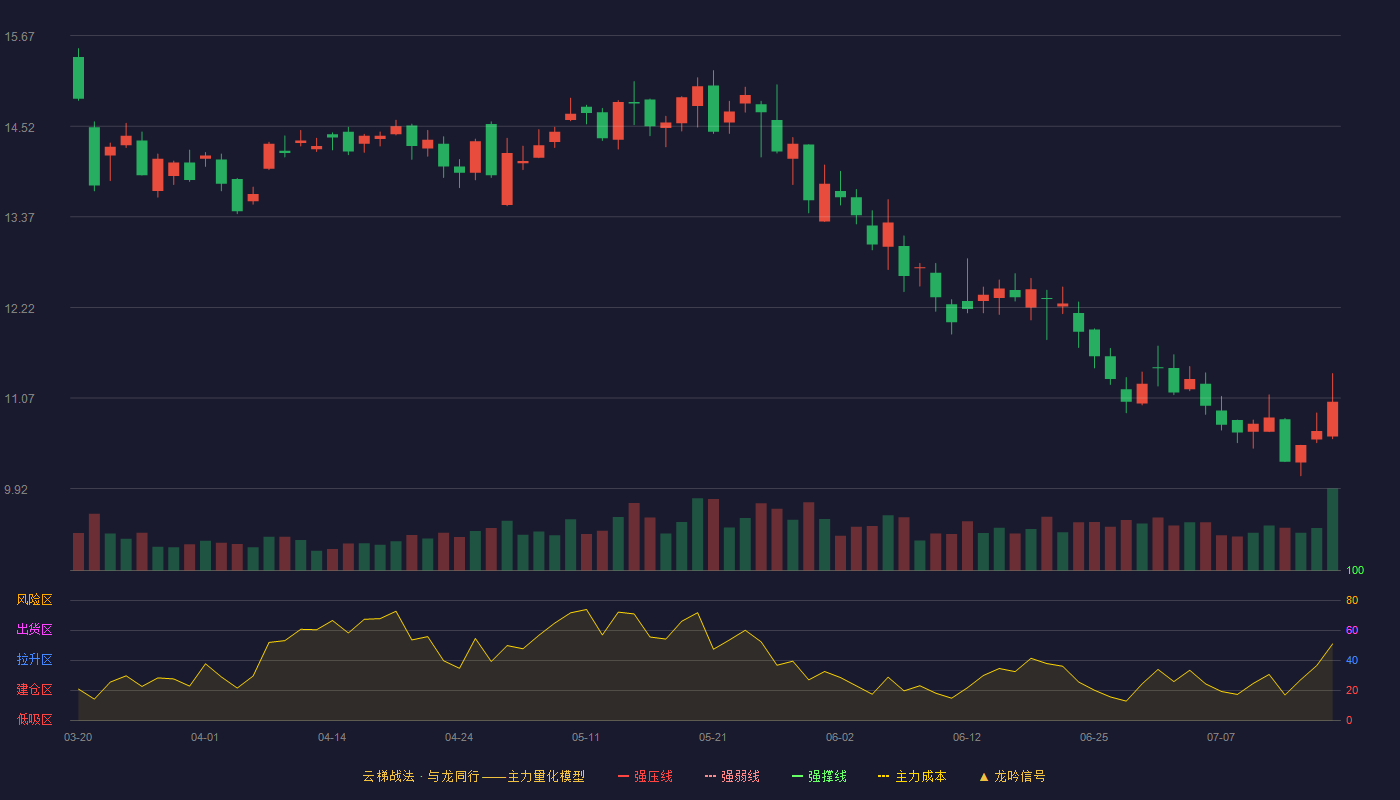Viewport: 1400px width, 800px height.
Task: Click the first tall green candlestick
Action: [78, 78]
